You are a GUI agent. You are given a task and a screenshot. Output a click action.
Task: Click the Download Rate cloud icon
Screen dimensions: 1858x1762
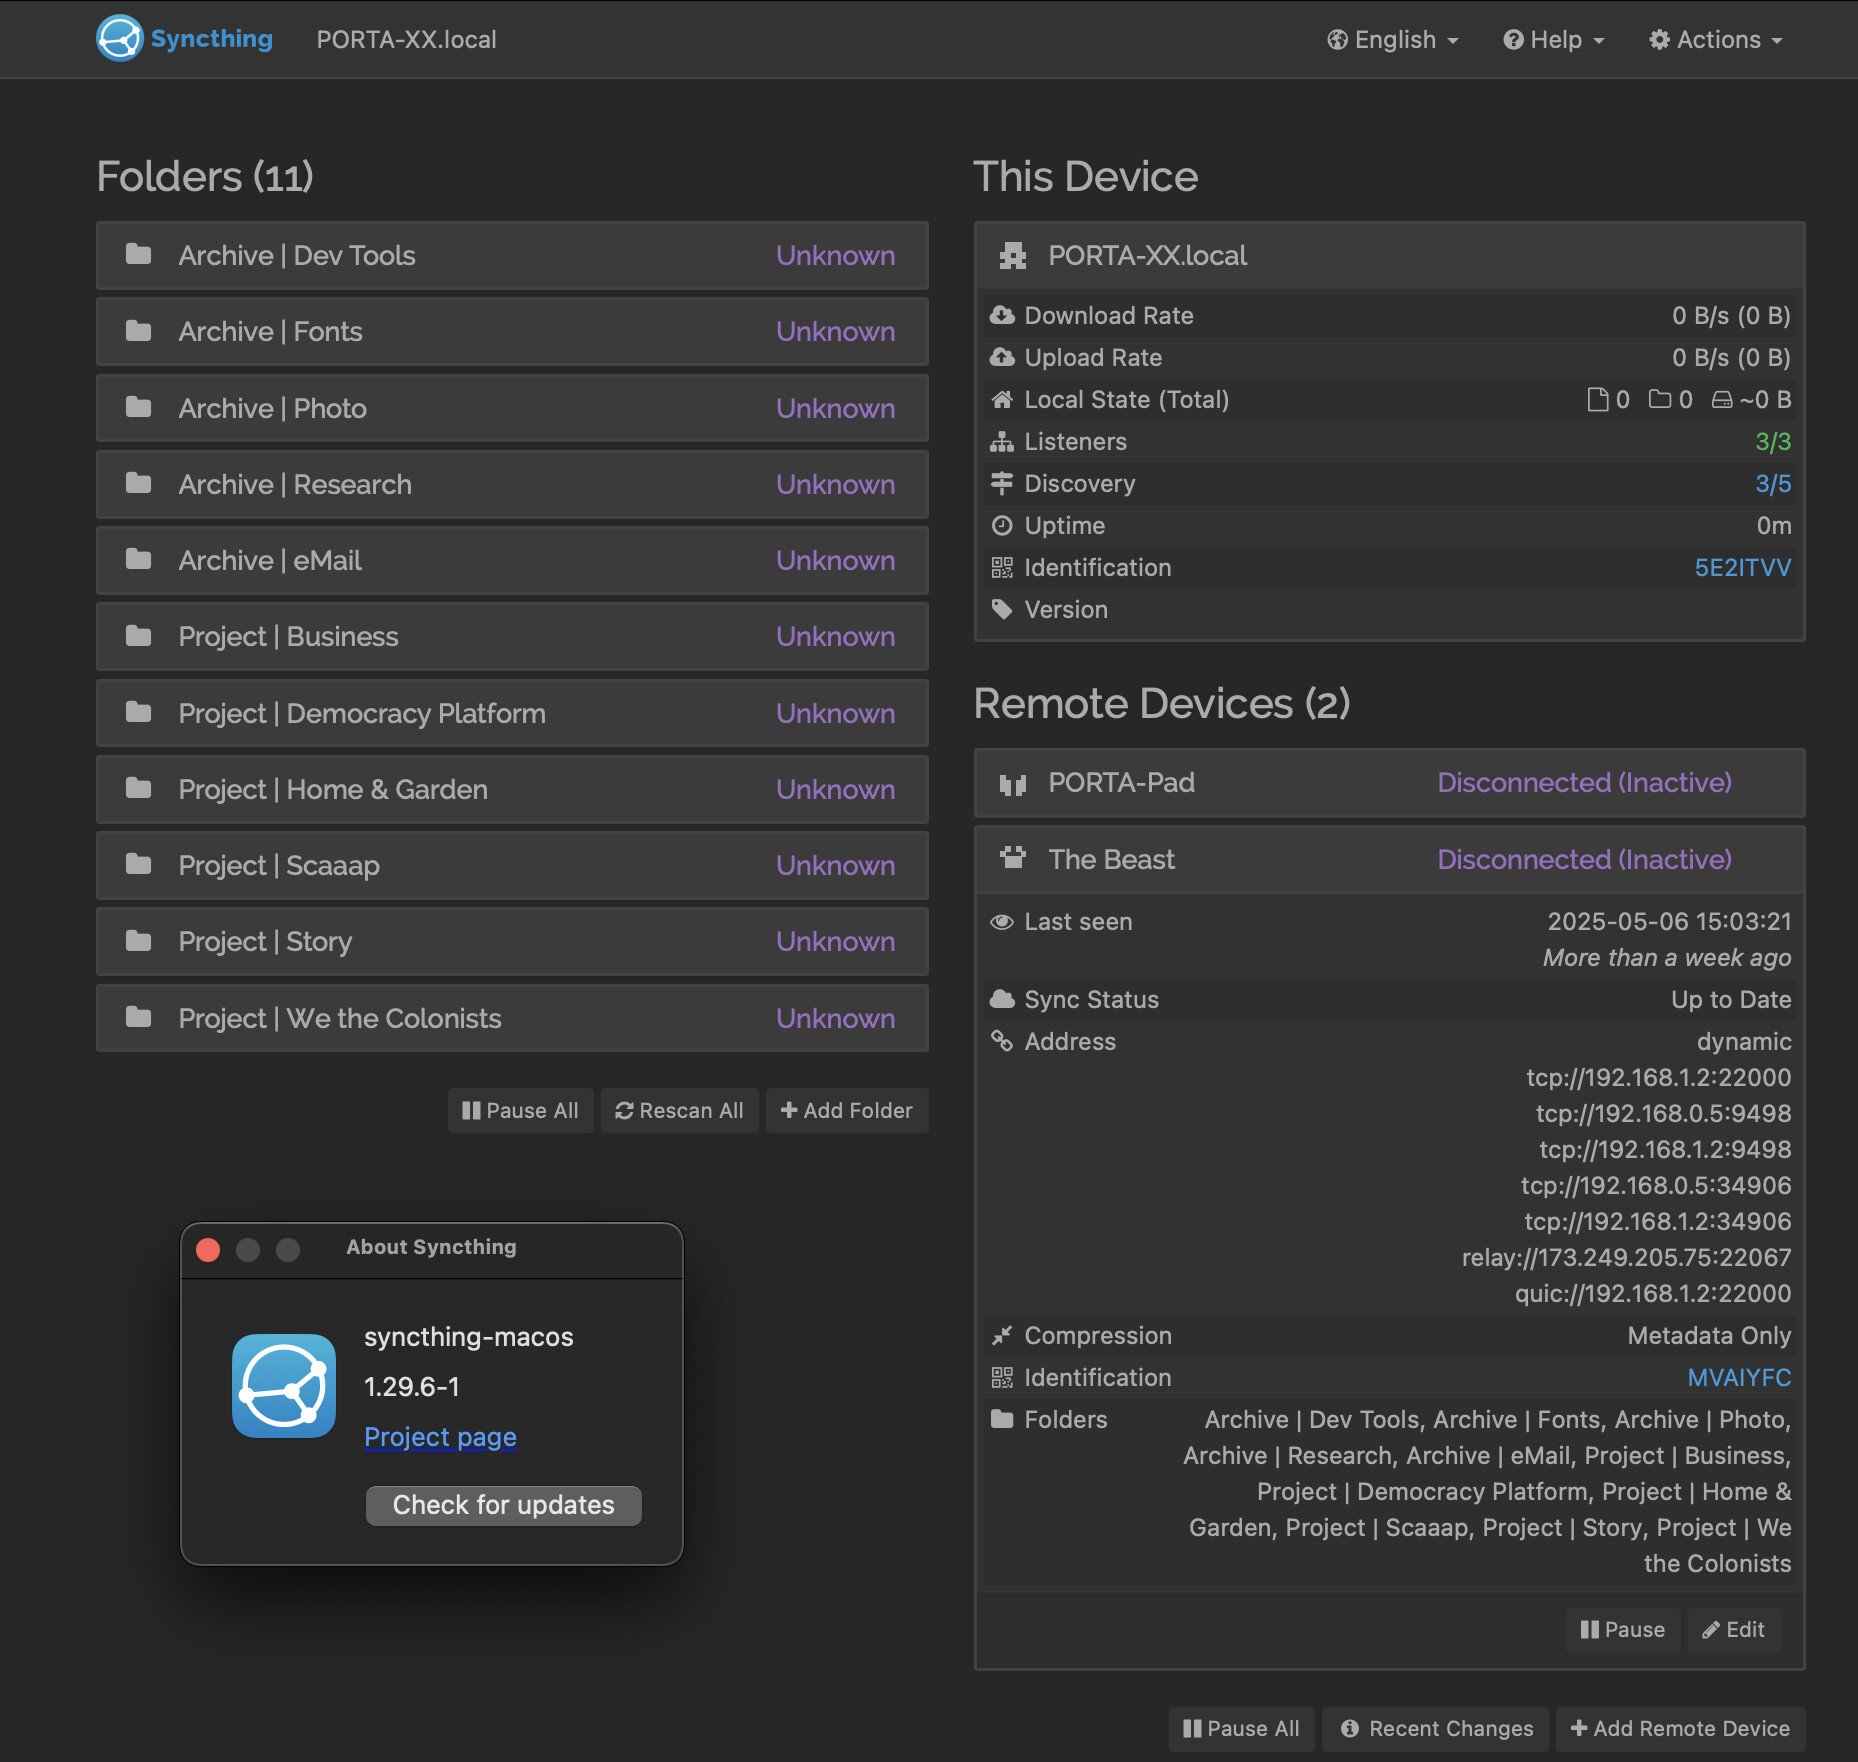pos(1002,315)
